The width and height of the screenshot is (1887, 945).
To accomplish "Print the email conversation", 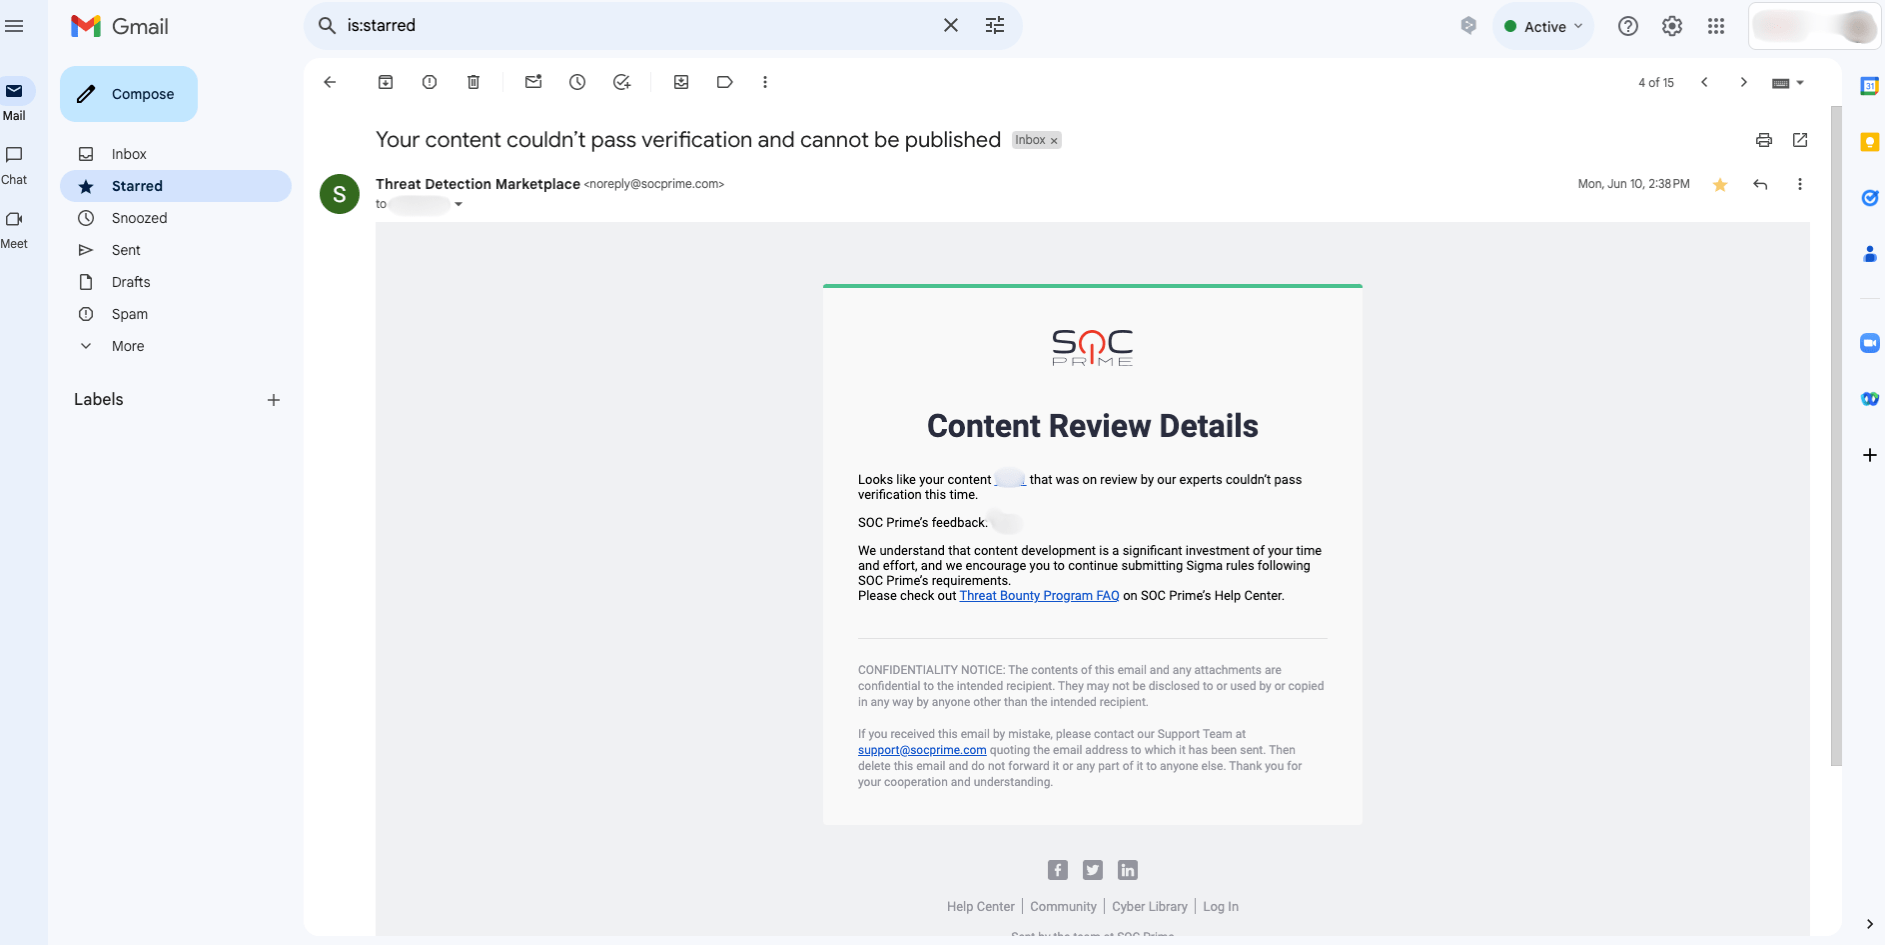I will tap(1763, 140).
